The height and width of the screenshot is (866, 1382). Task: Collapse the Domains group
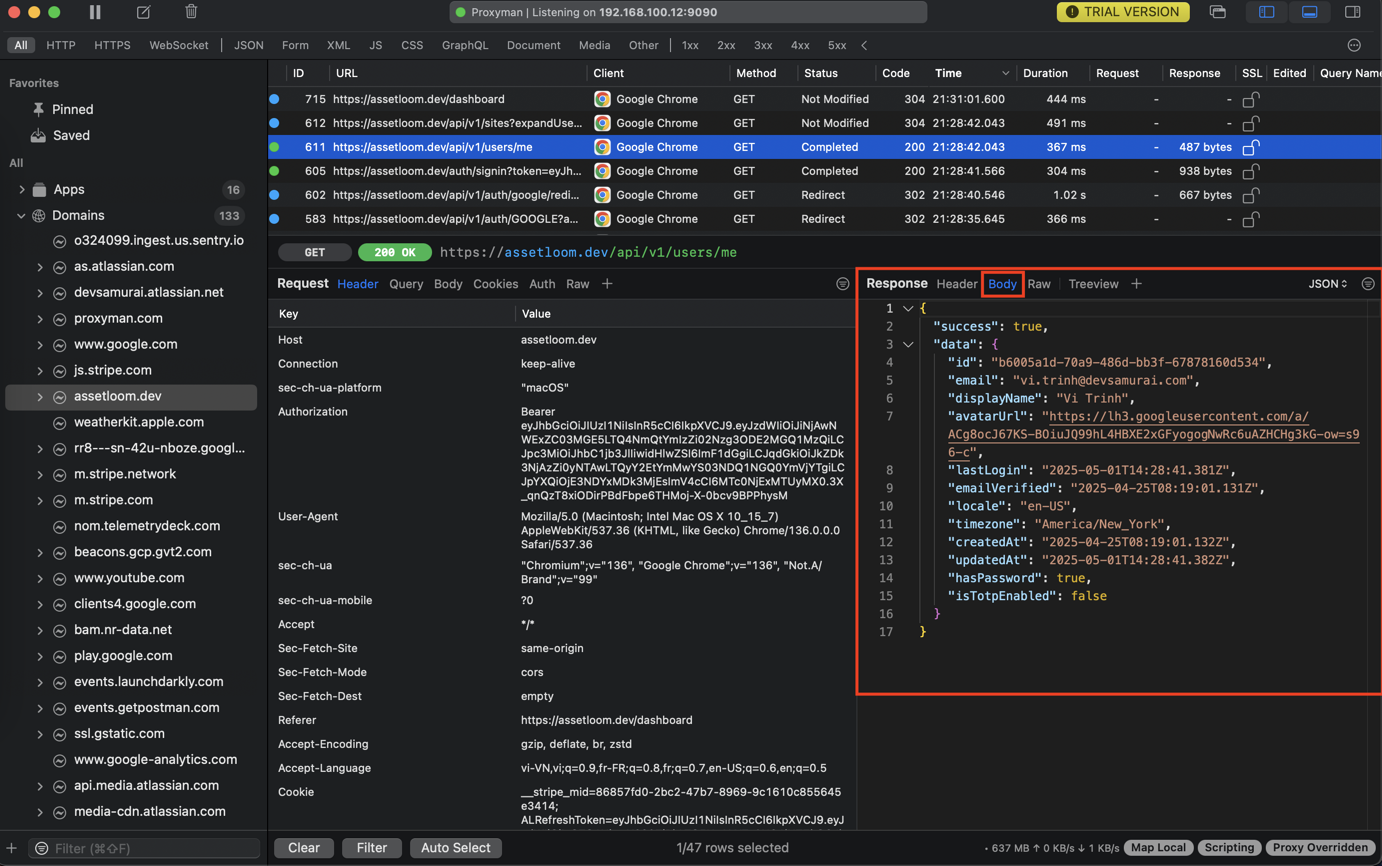point(22,215)
